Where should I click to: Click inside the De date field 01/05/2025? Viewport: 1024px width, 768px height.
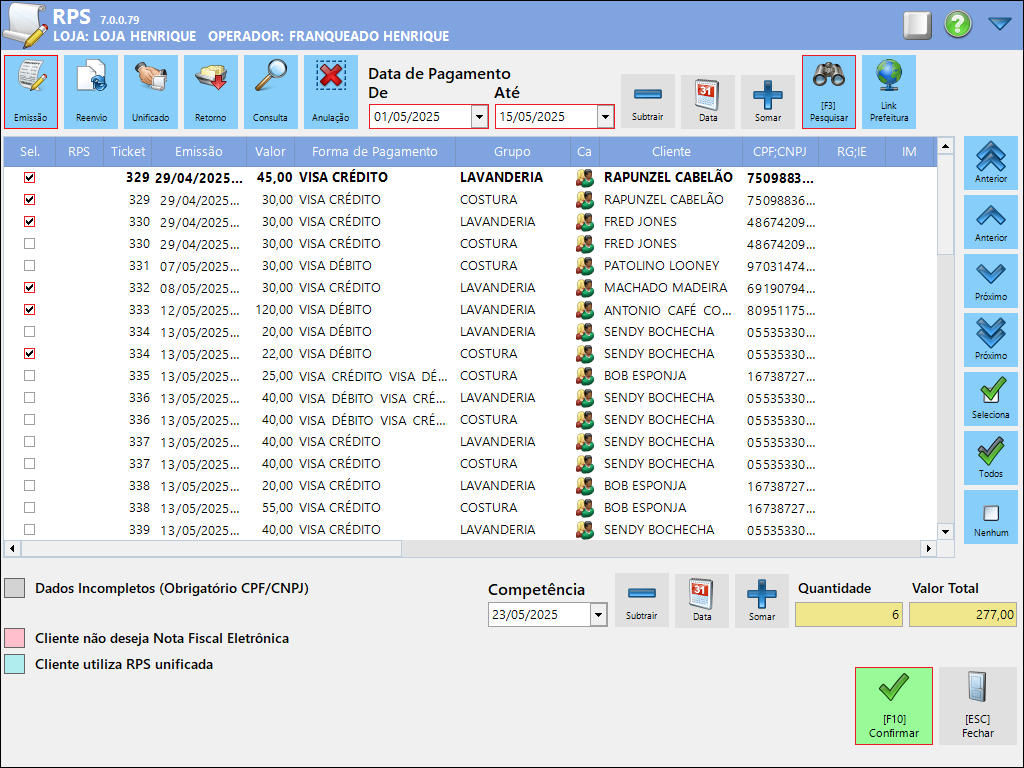[421, 117]
